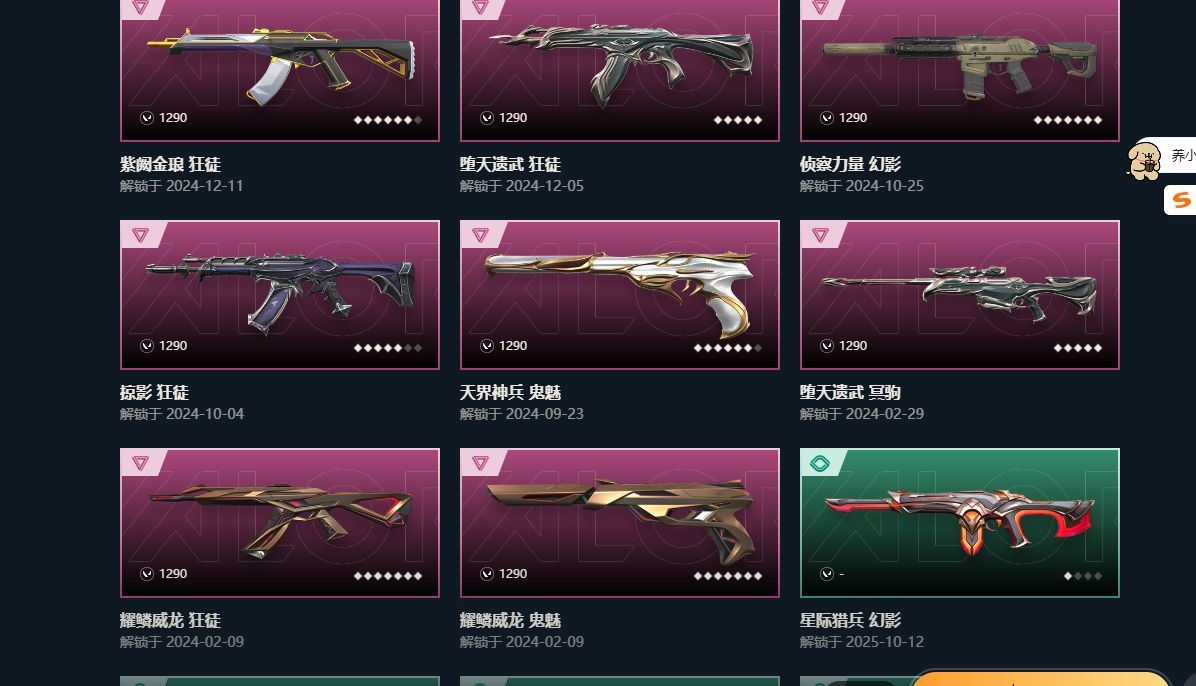Click the pink tier badge on 耀鳞威龙 鬼魅 card

pyautogui.click(x=481, y=462)
